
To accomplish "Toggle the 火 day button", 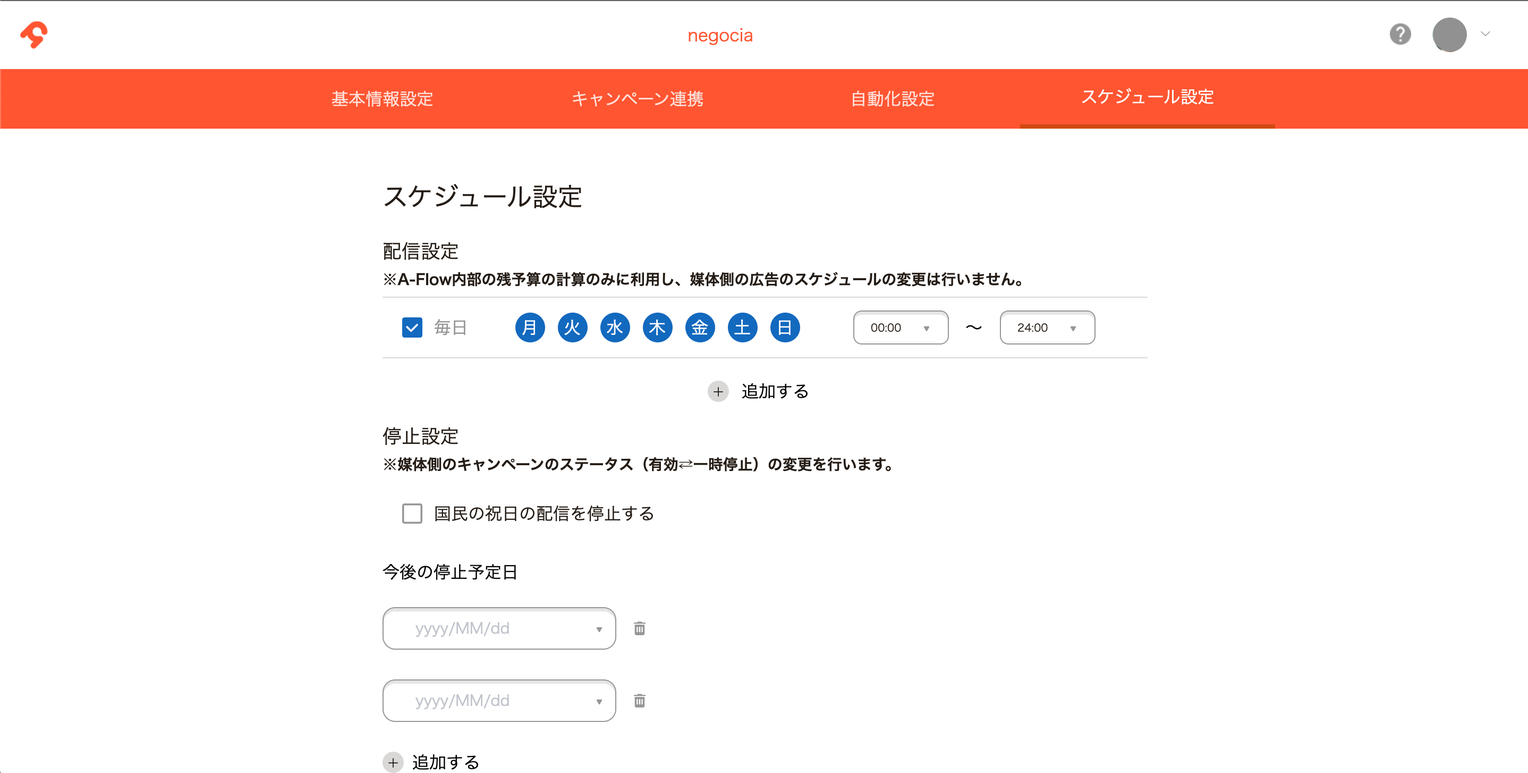I will pyautogui.click(x=572, y=328).
